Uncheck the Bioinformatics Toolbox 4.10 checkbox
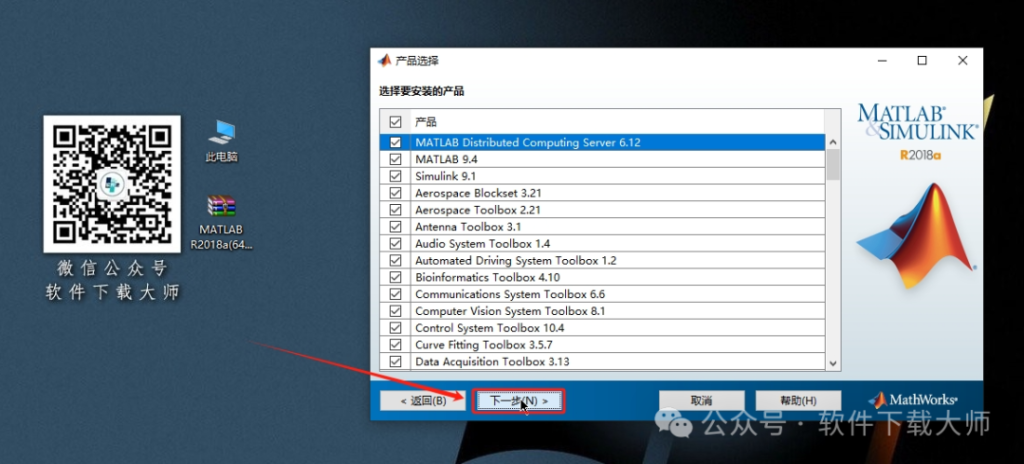 pos(396,277)
